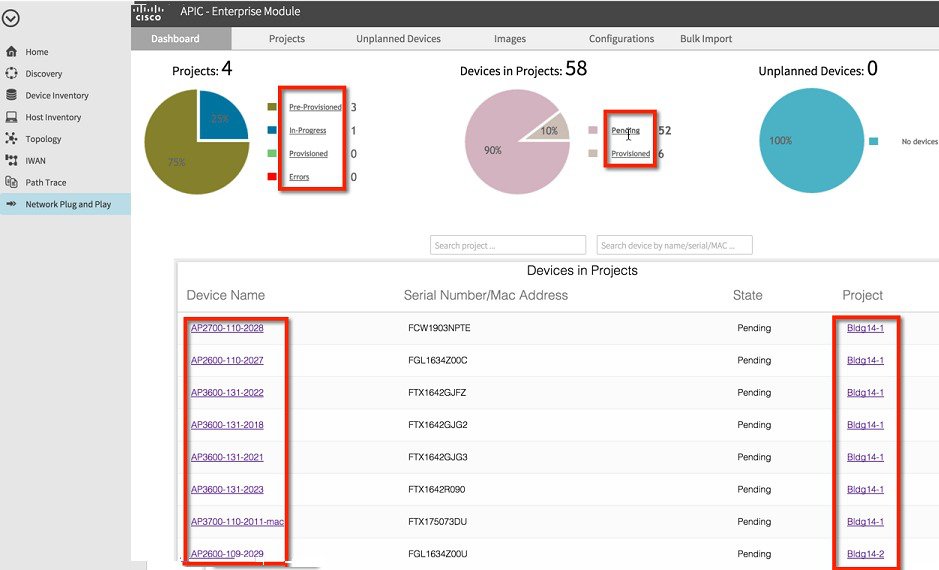Click the Device Inventory database icon
Viewport: 939px width, 570px height.
click(x=11, y=95)
